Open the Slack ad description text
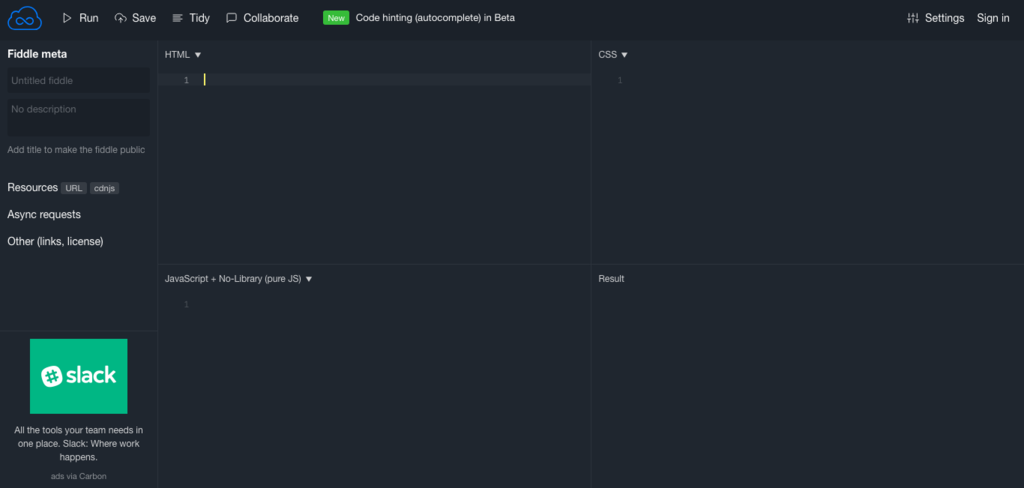The height and width of the screenshot is (488, 1024). 78,444
